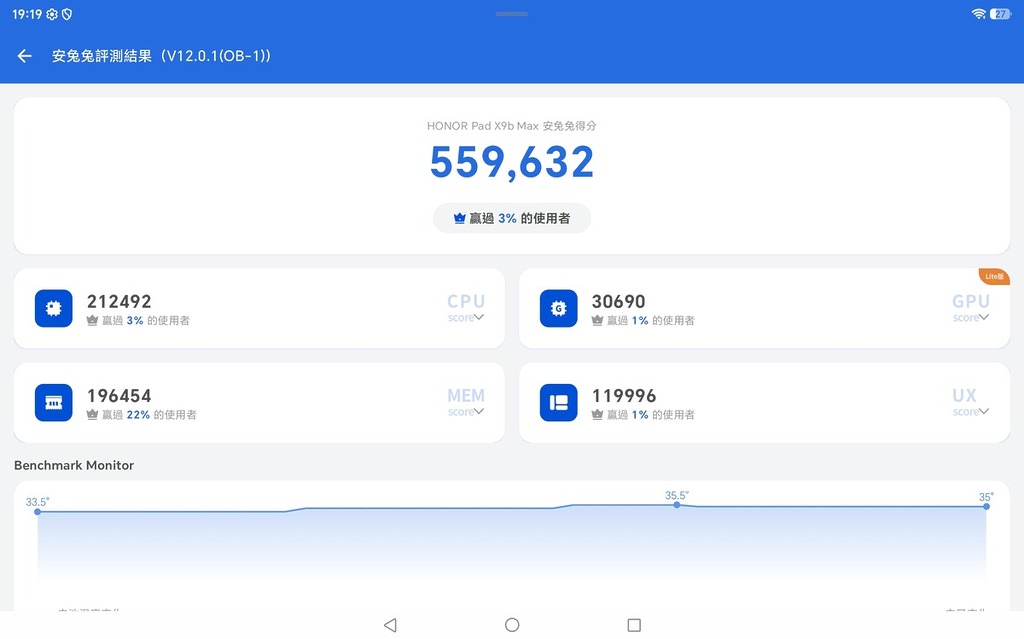Tap the CPU score value 212492

(x=119, y=301)
